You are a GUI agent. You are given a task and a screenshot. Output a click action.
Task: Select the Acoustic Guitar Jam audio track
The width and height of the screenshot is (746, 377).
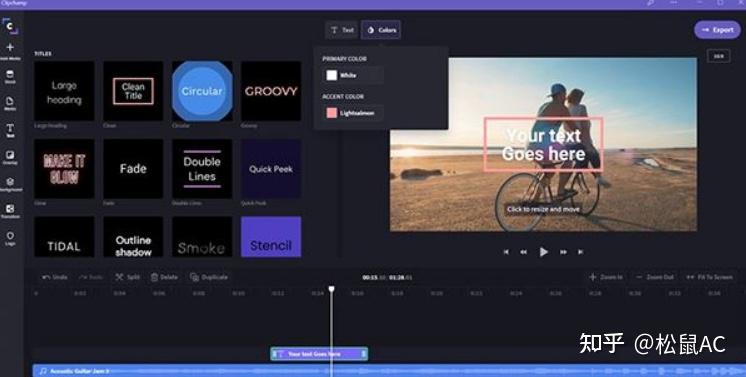(x=389, y=370)
